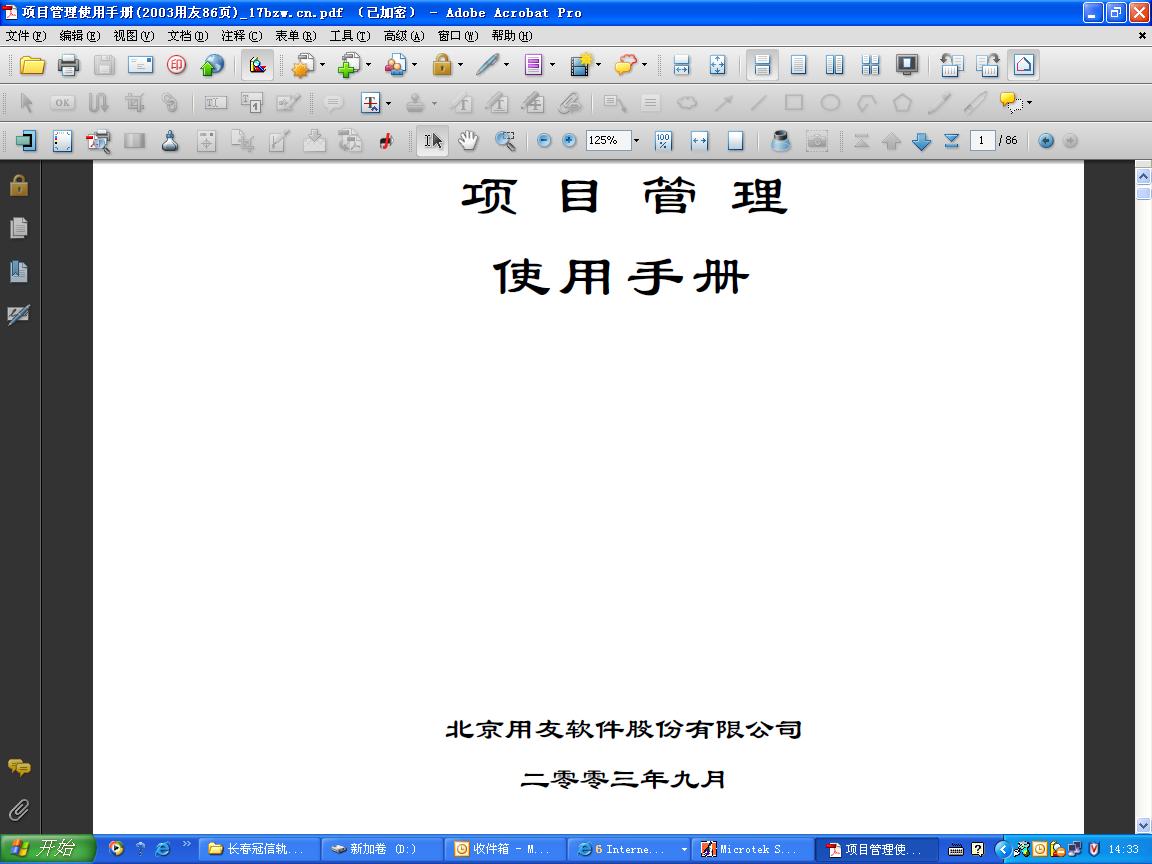
Task: Open the 高级(A) menu
Action: pyautogui.click(x=404, y=36)
